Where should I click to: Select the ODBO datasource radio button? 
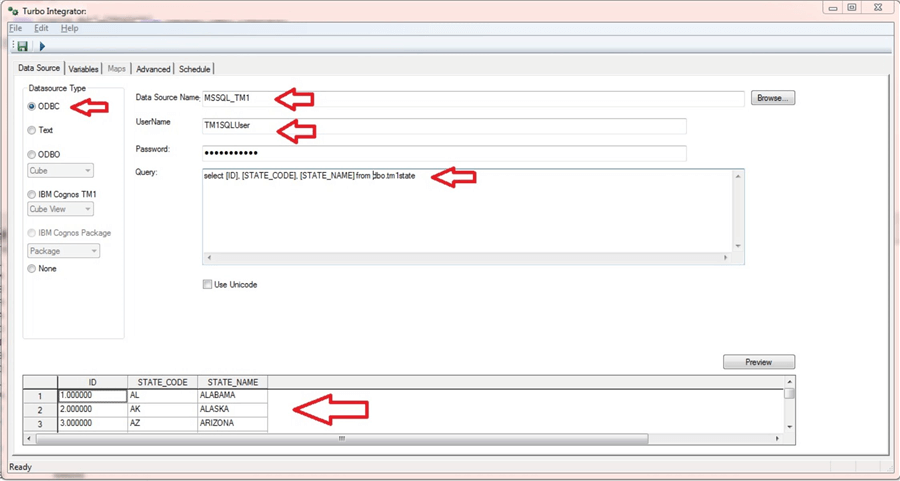pos(32,154)
